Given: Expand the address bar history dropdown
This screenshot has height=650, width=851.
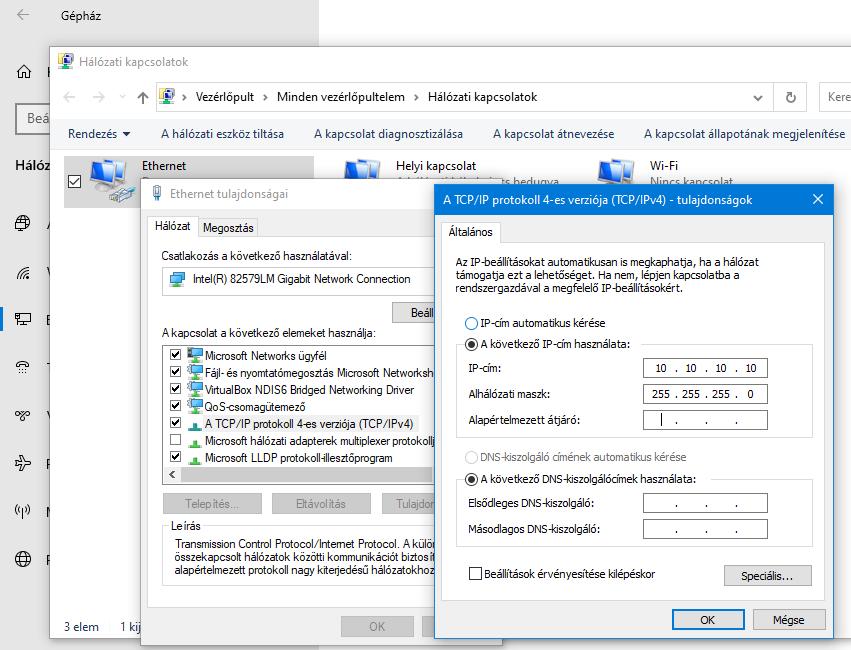Looking at the screenshot, I should pos(757,97).
